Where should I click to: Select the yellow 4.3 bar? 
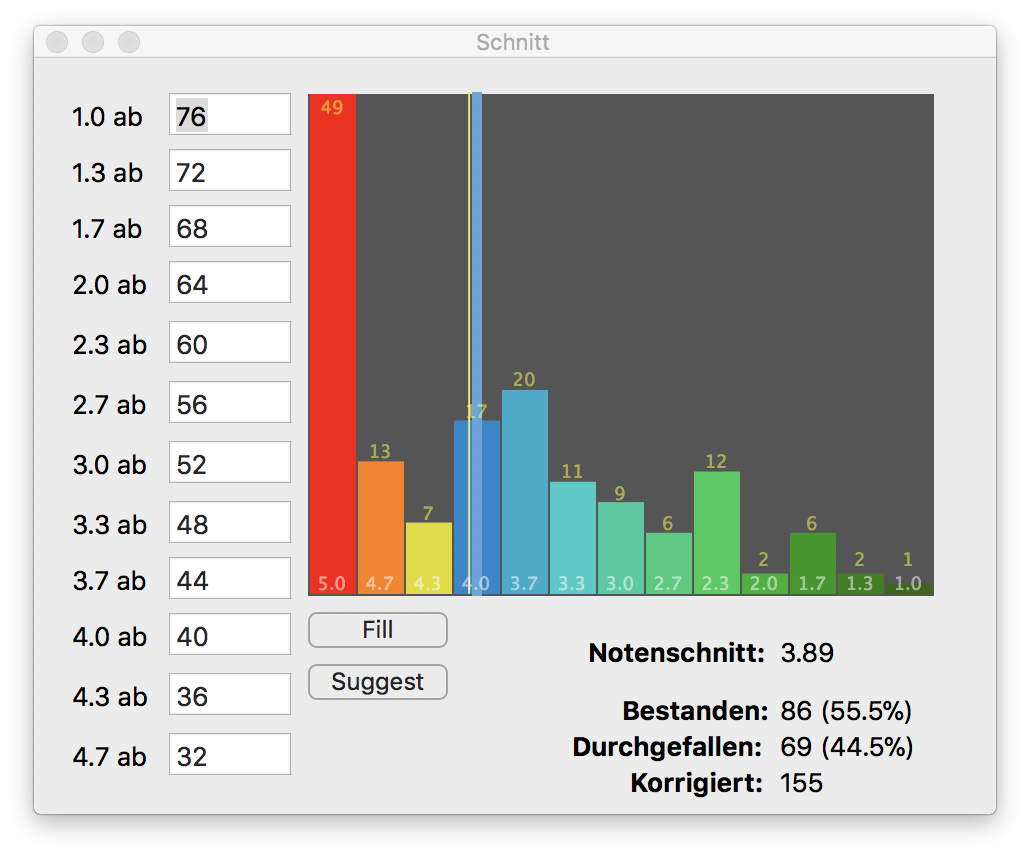pos(428,558)
